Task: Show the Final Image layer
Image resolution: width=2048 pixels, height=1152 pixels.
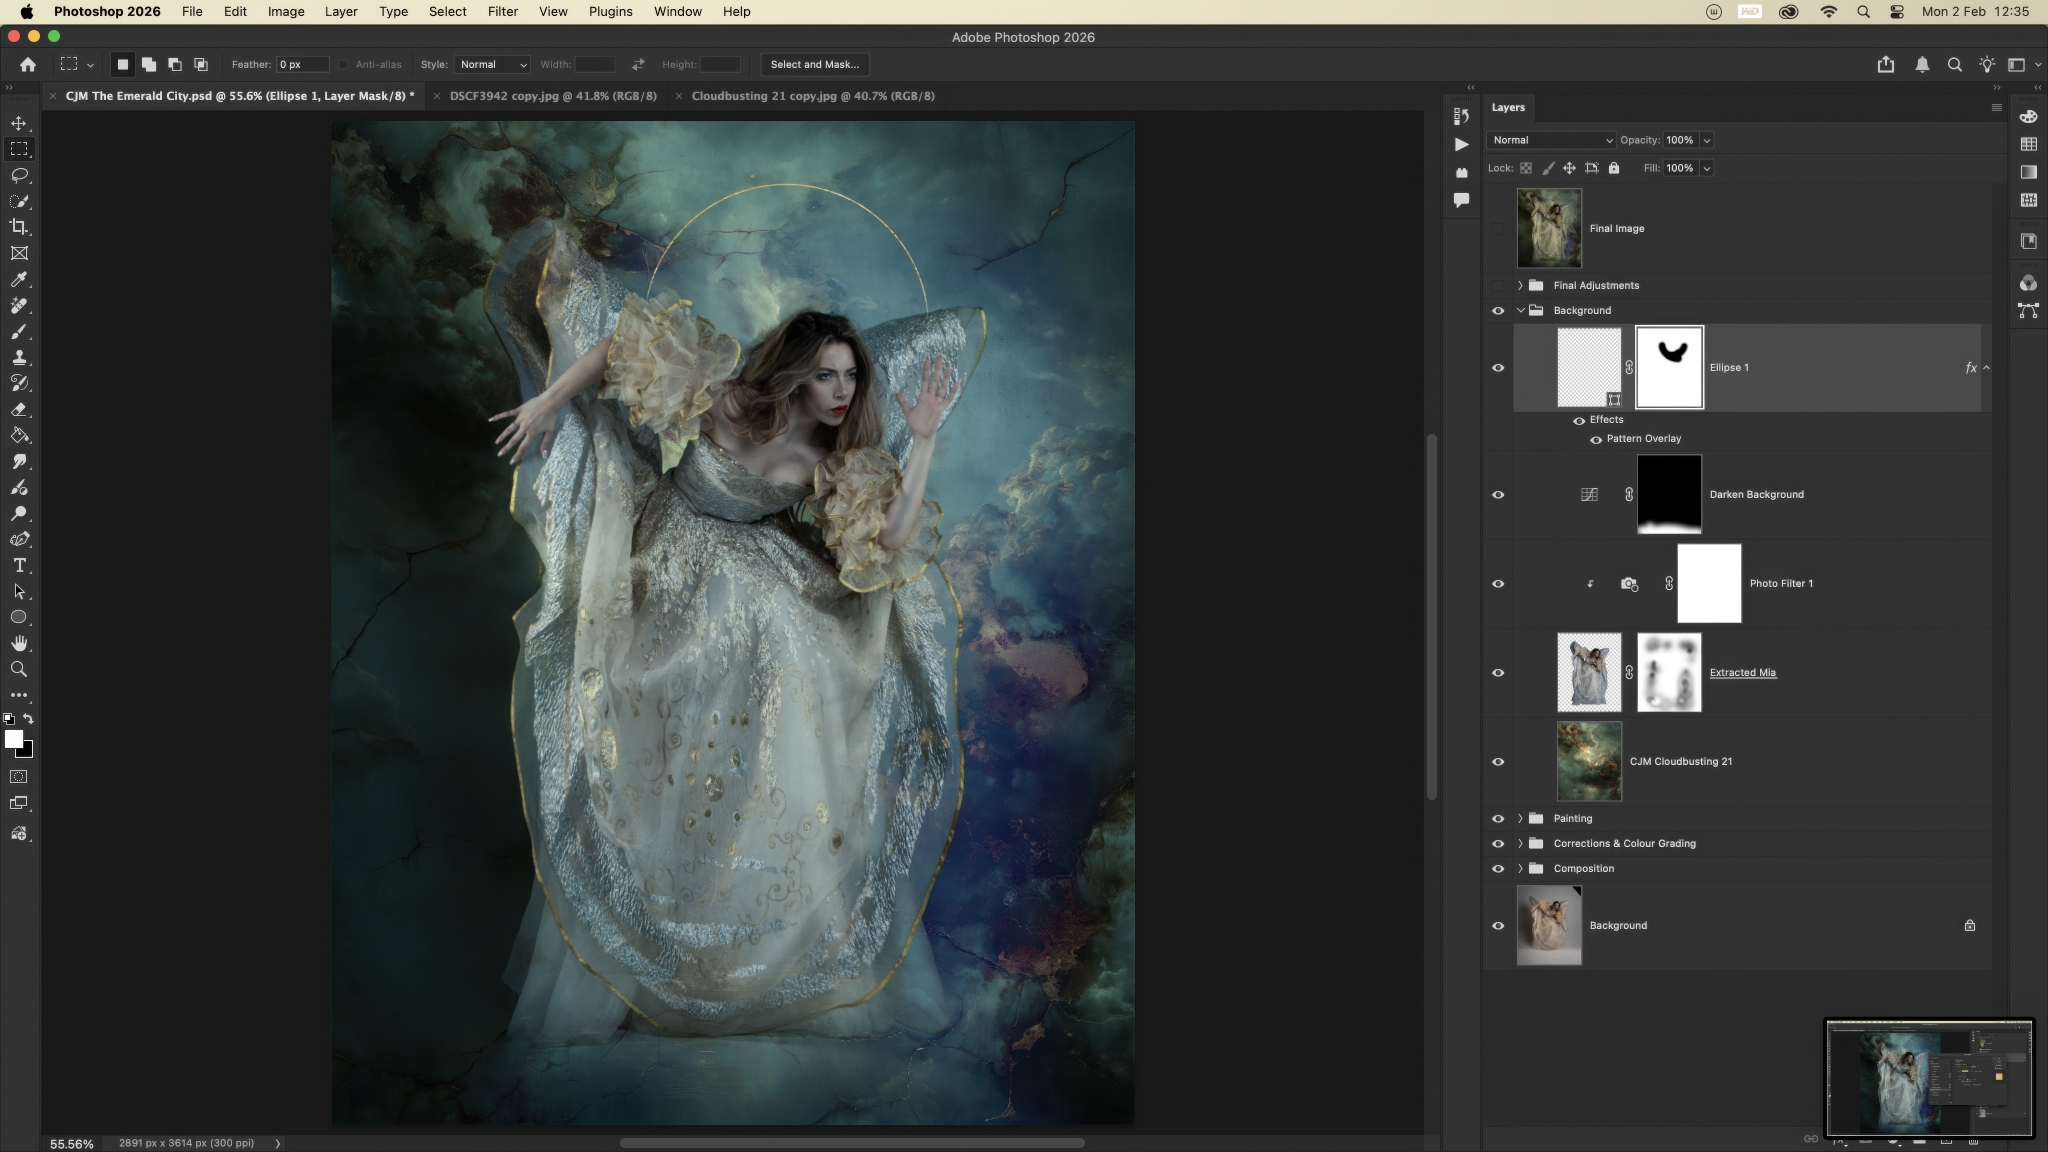Action: (x=1498, y=228)
